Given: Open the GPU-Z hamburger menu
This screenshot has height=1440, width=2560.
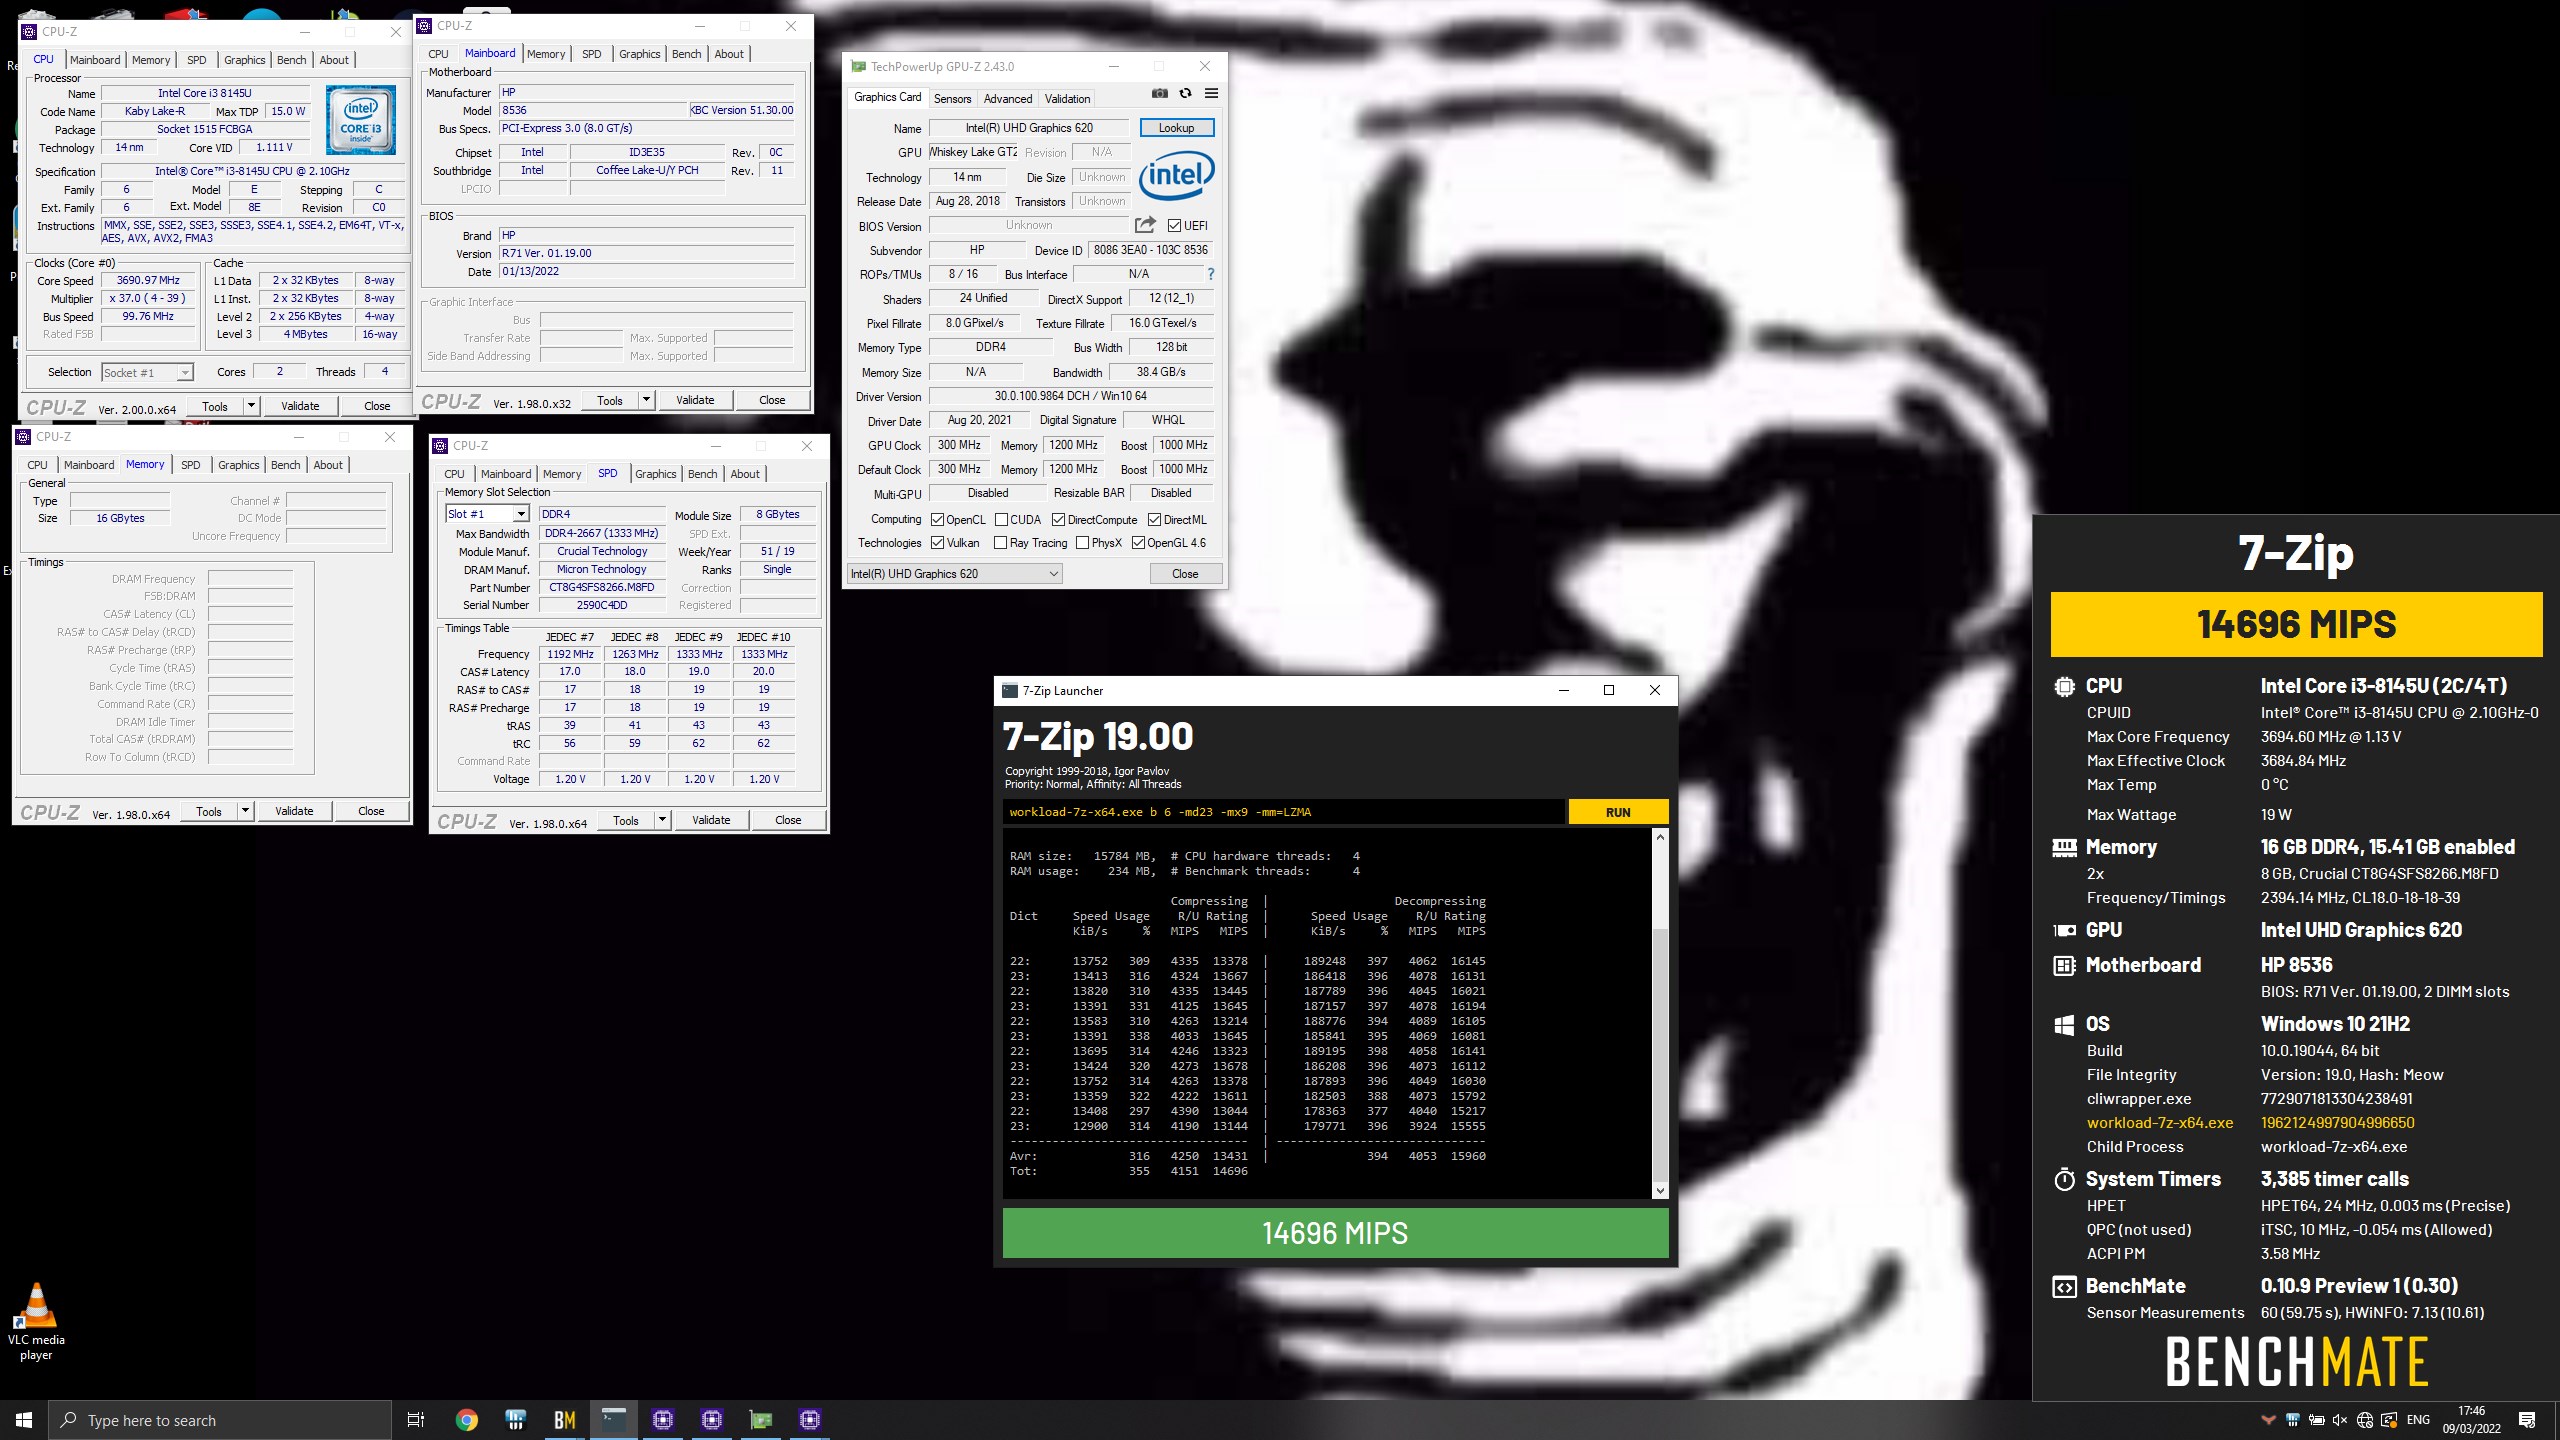Looking at the screenshot, I should (1211, 93).
